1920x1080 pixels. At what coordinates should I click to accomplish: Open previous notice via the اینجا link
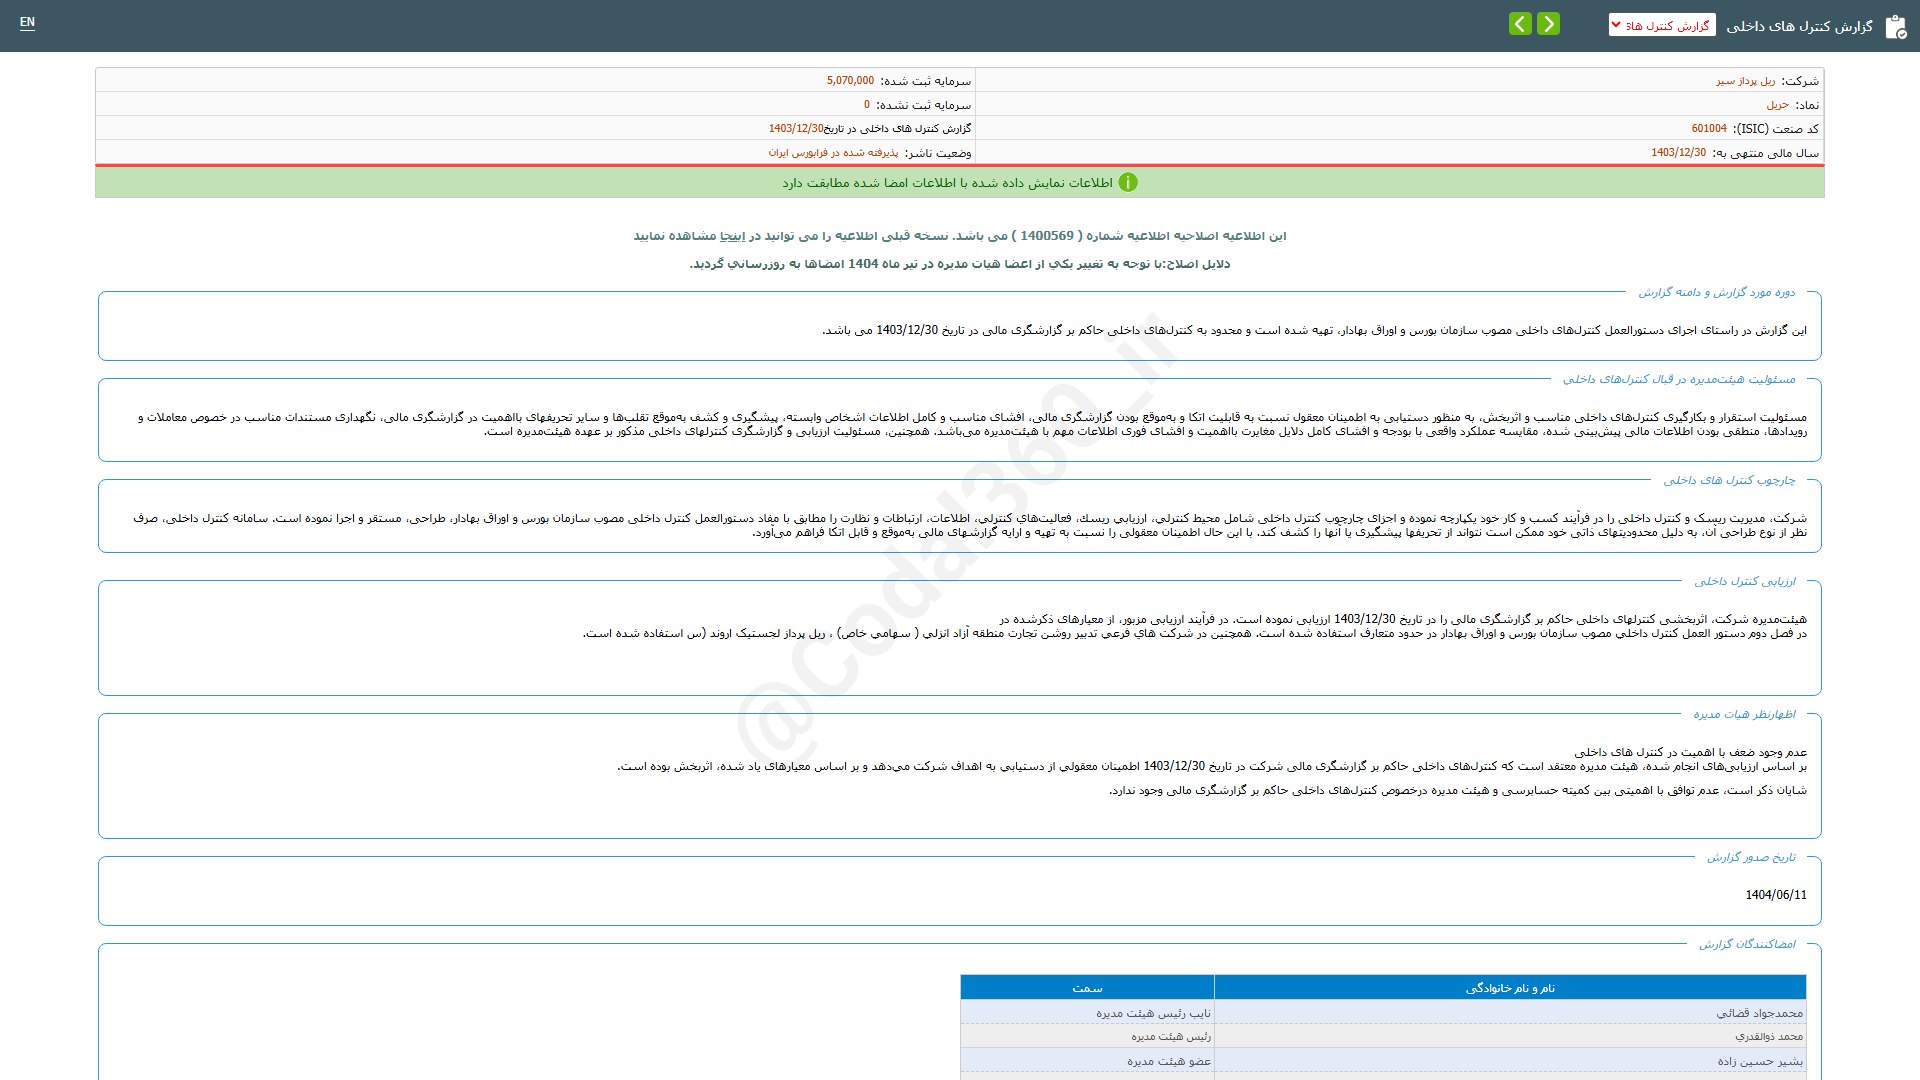733,236
